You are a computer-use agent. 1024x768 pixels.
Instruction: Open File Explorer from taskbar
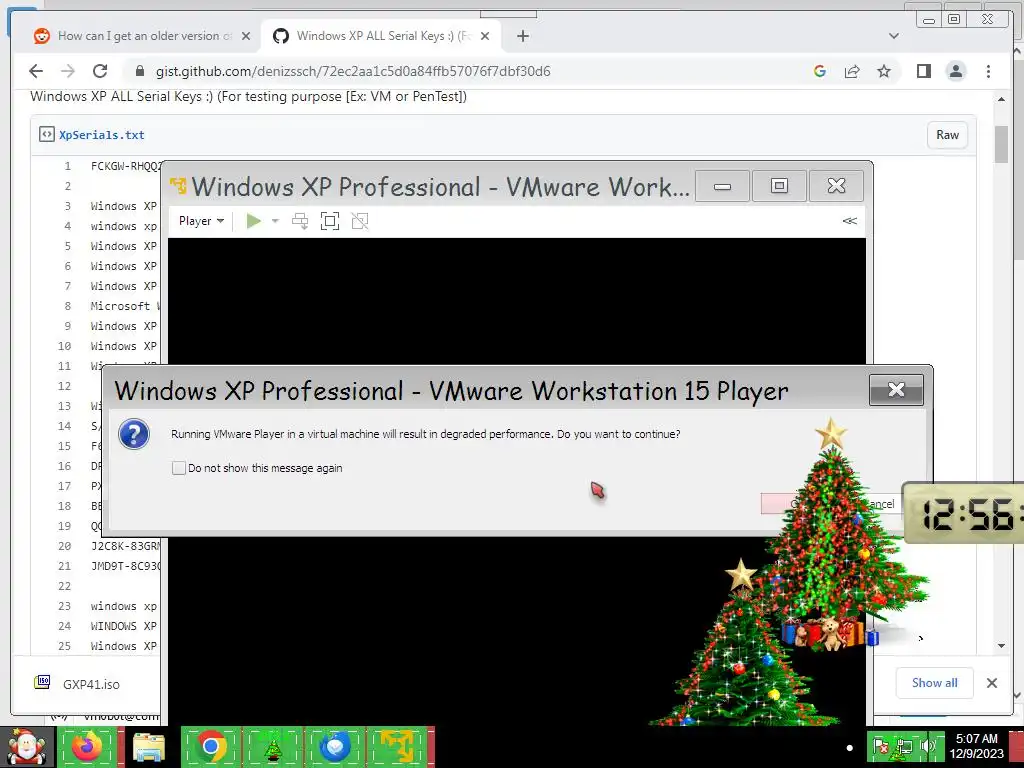click(x=148, y=746)
